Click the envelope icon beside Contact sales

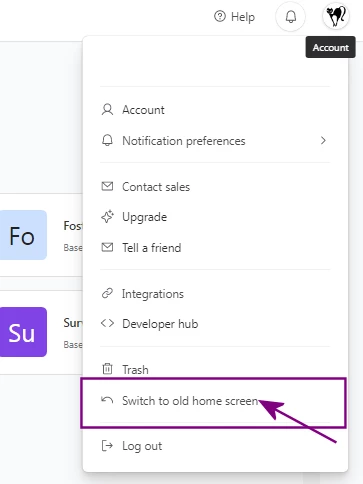click(107, 186)
